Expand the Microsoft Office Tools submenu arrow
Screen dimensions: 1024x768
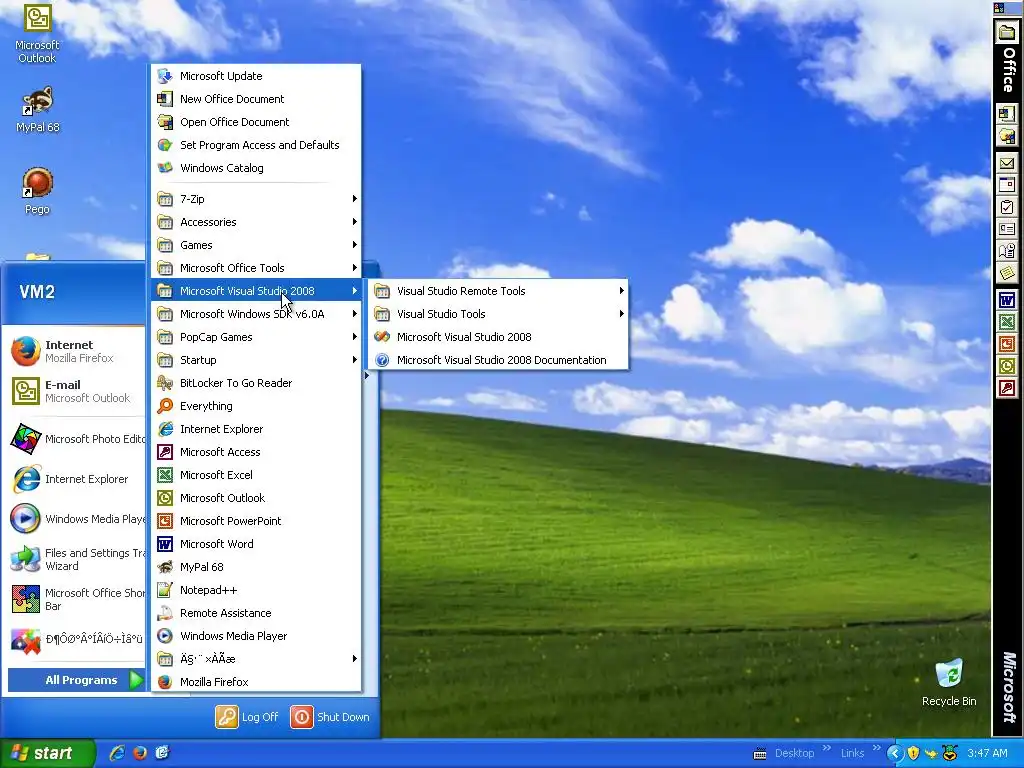355,268
